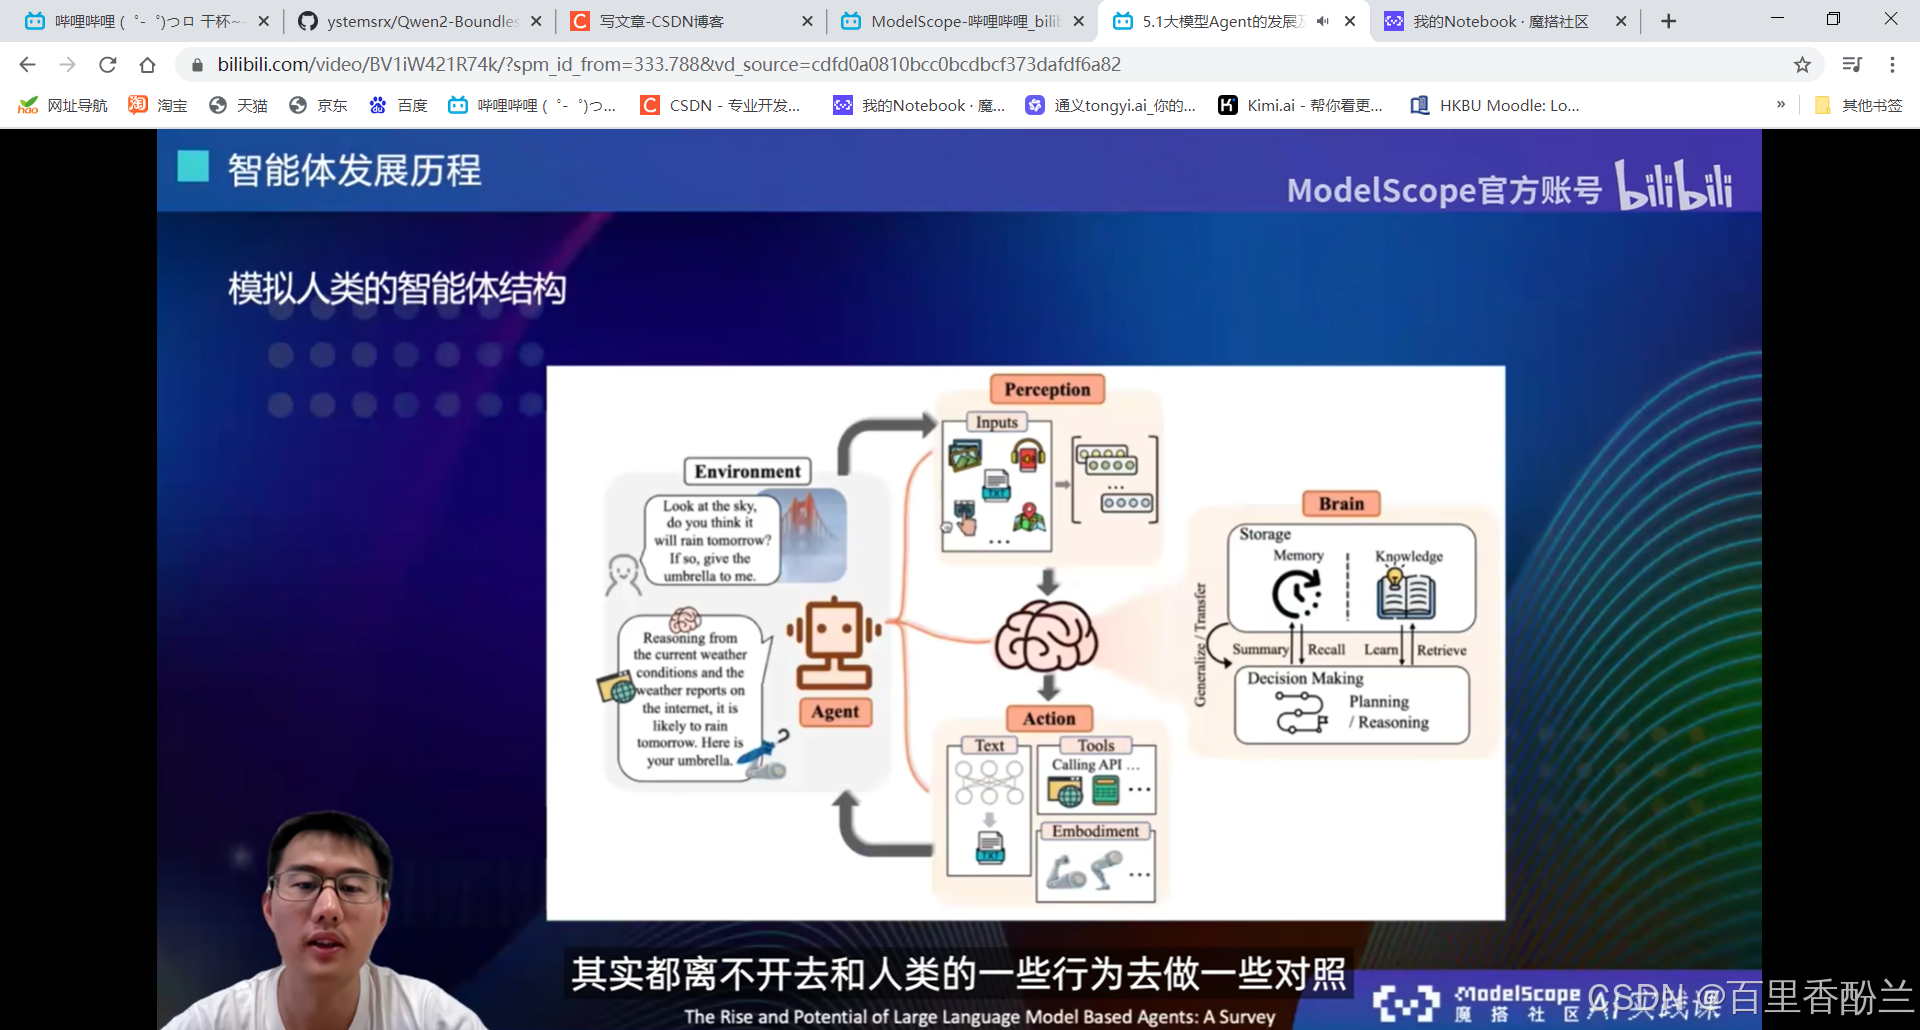Open a new browser tab
Screen dimensions: 1920x1030
[1668, 21]
